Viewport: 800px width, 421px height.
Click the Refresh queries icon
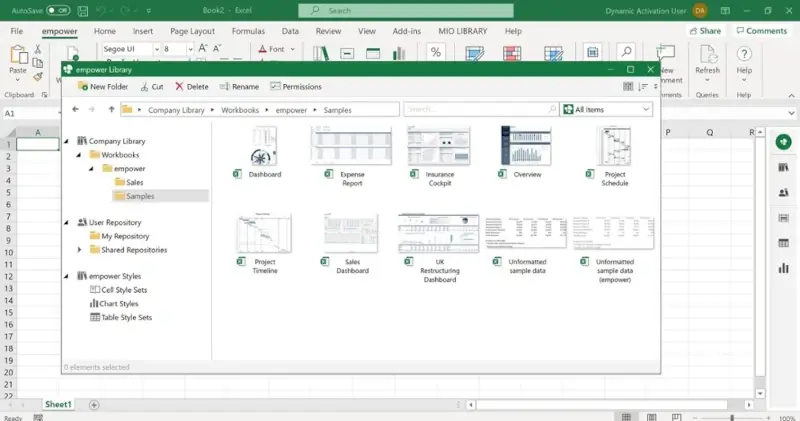tap(707, 54)
